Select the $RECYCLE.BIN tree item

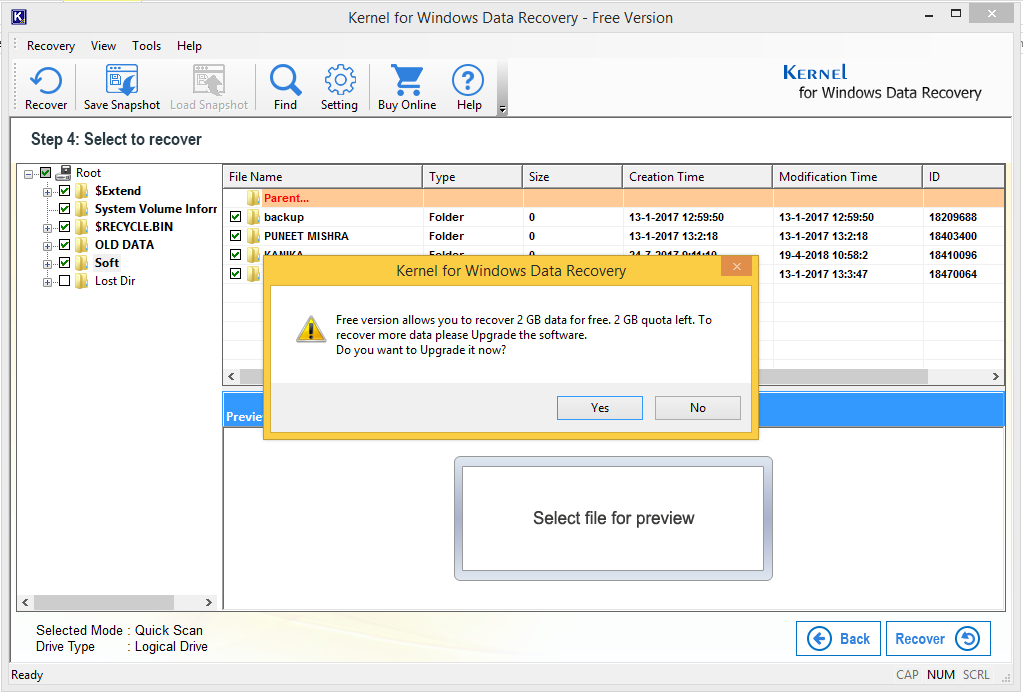(134, 226)
